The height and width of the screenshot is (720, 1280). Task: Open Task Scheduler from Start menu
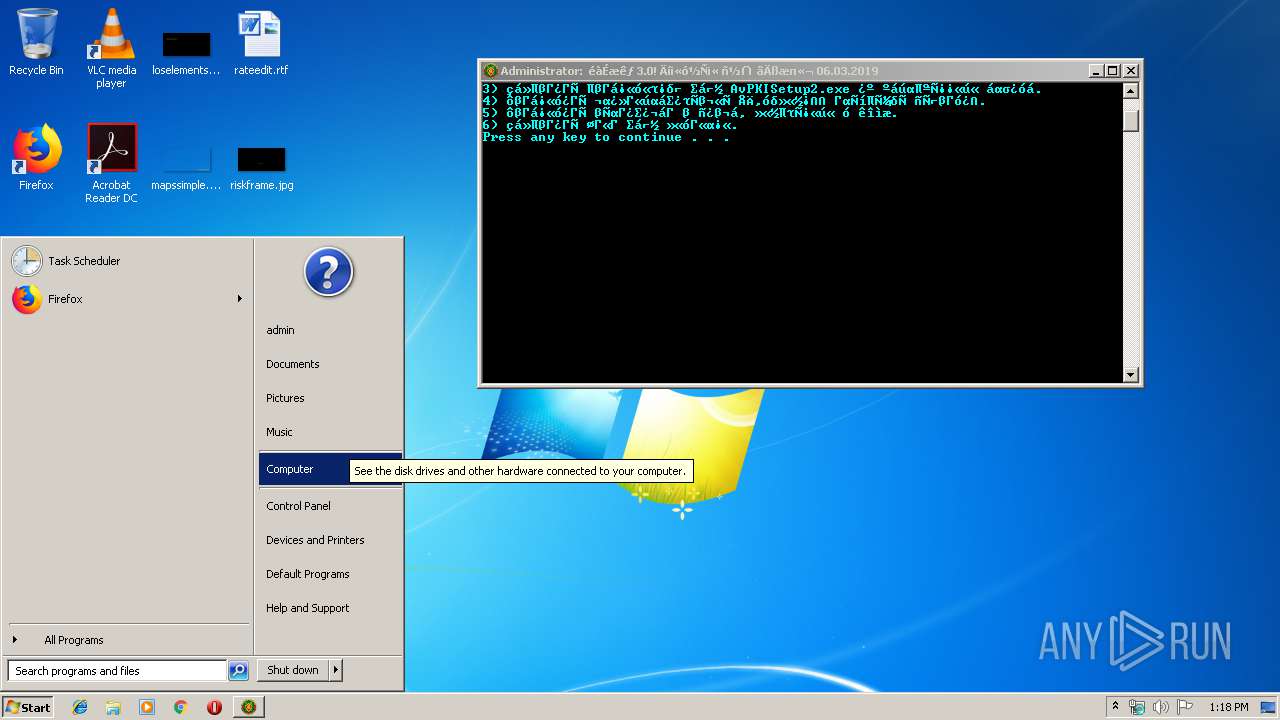pyautogui.click(x=127, y=261)
